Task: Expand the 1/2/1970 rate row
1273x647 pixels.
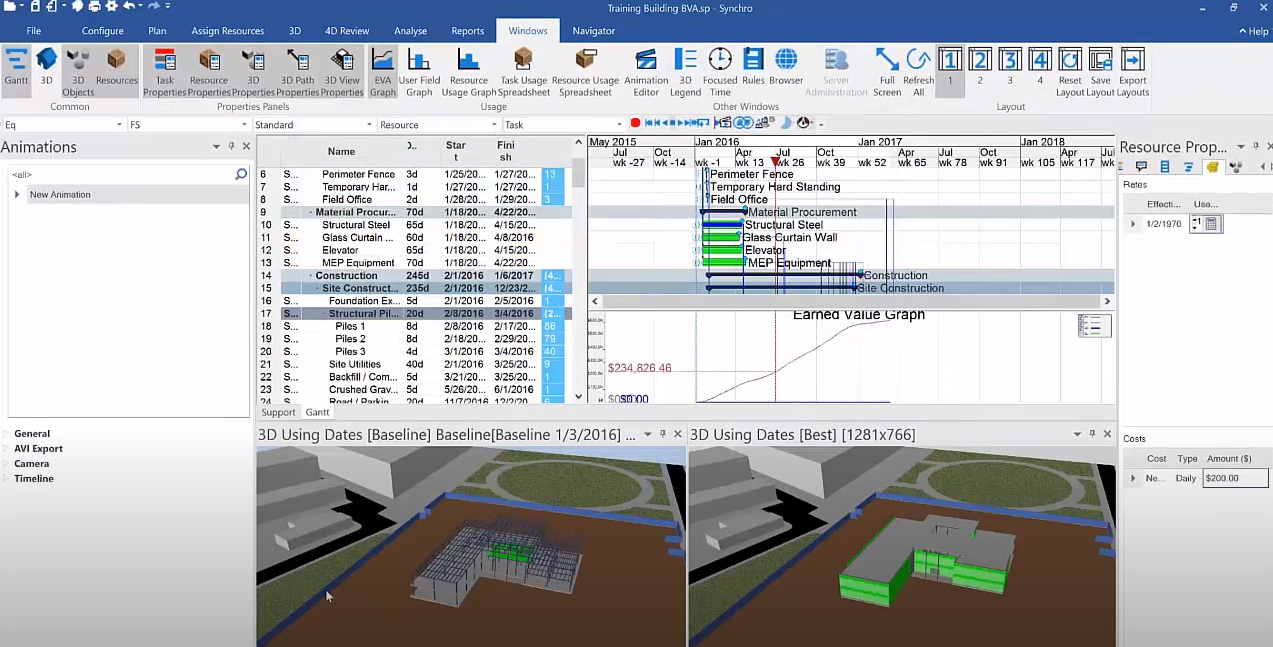Action: click(x=1133, y=224)
